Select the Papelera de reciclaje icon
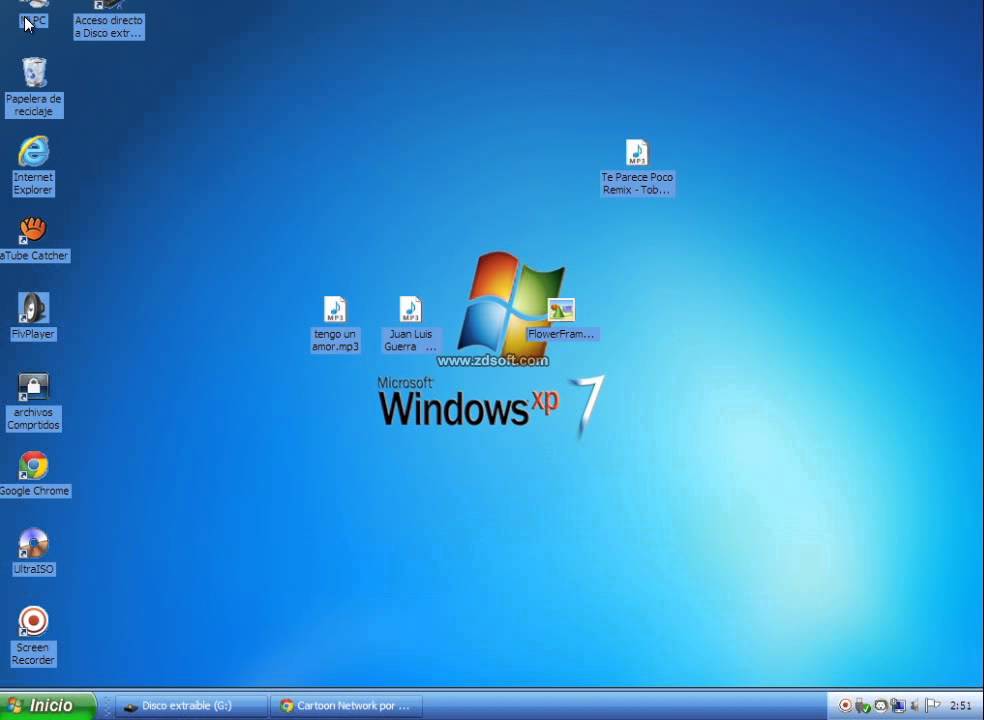 click(x=34, y=74)
